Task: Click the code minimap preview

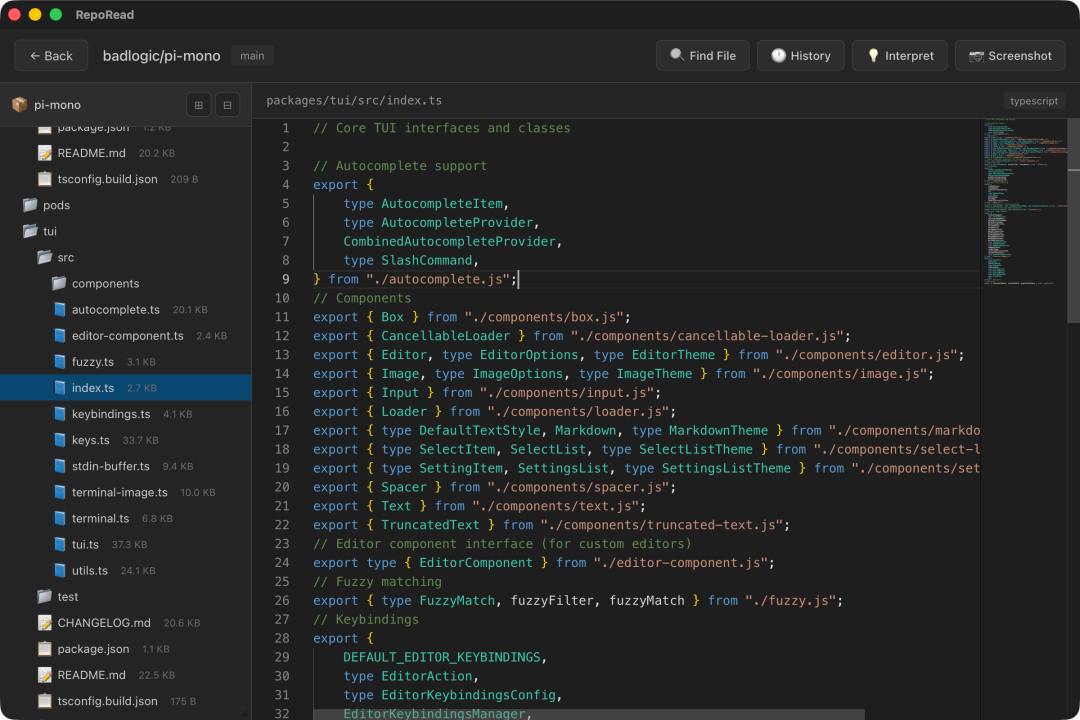Action: point(1024,202)
